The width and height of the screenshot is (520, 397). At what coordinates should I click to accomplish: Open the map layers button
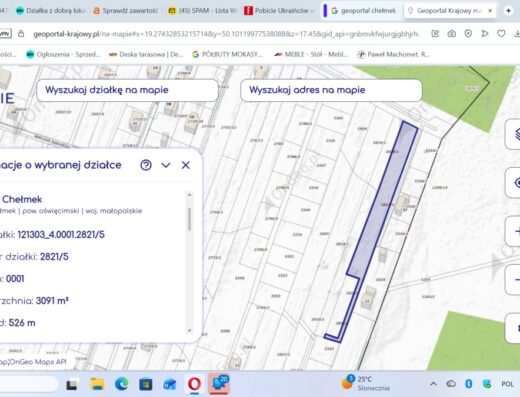tap(513, 134)
